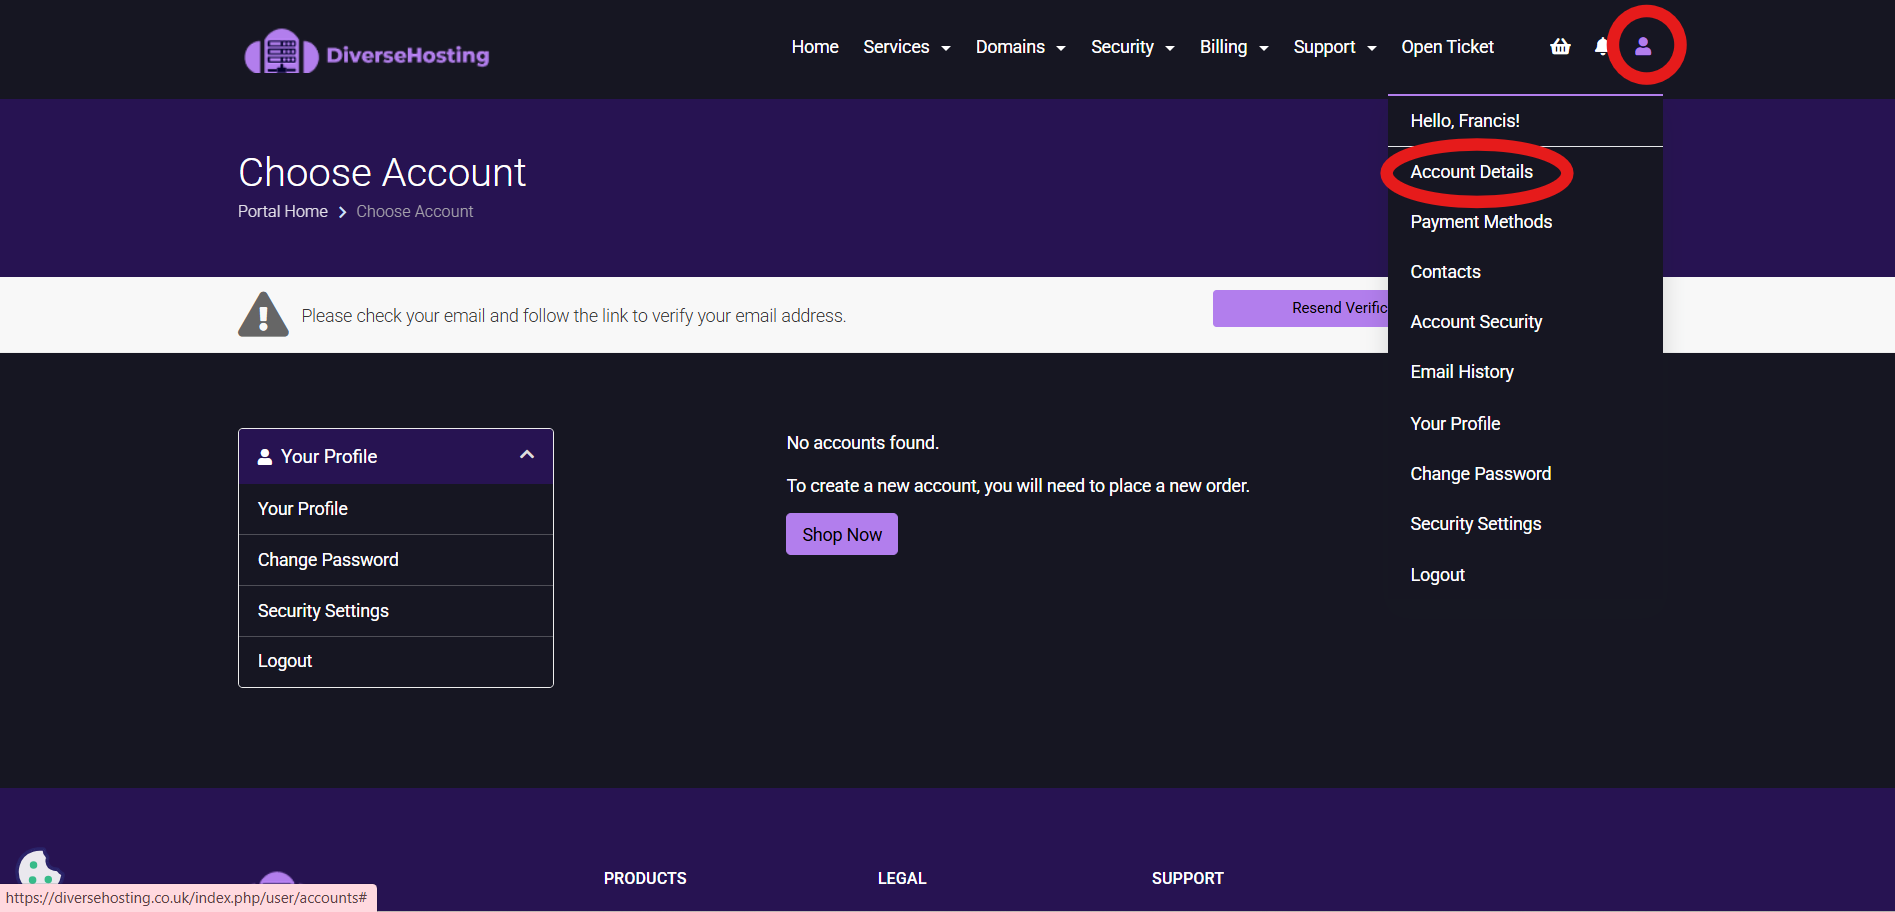Open Change Password in sidebar
Viewport: 1895px width, 912px height.
coord(328,560)
